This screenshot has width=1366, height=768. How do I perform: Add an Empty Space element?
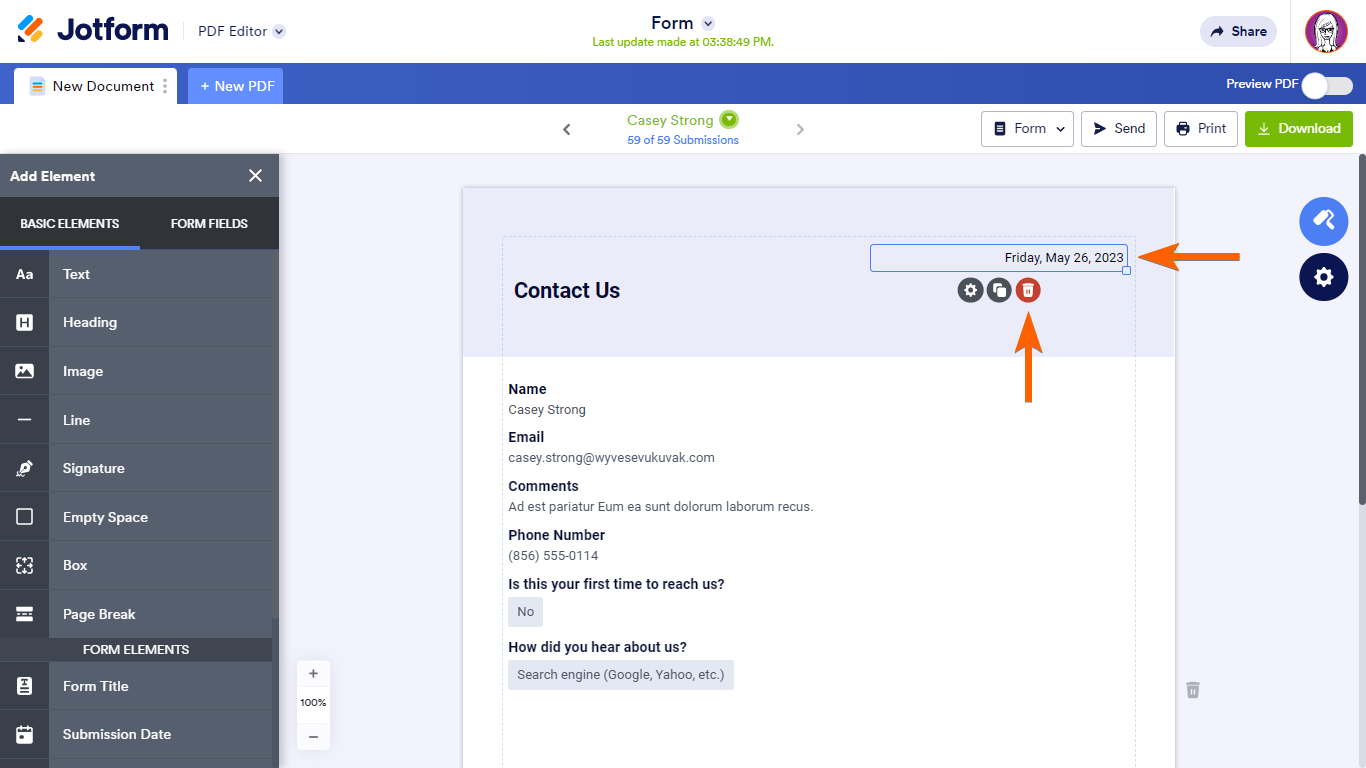(136, 517)
